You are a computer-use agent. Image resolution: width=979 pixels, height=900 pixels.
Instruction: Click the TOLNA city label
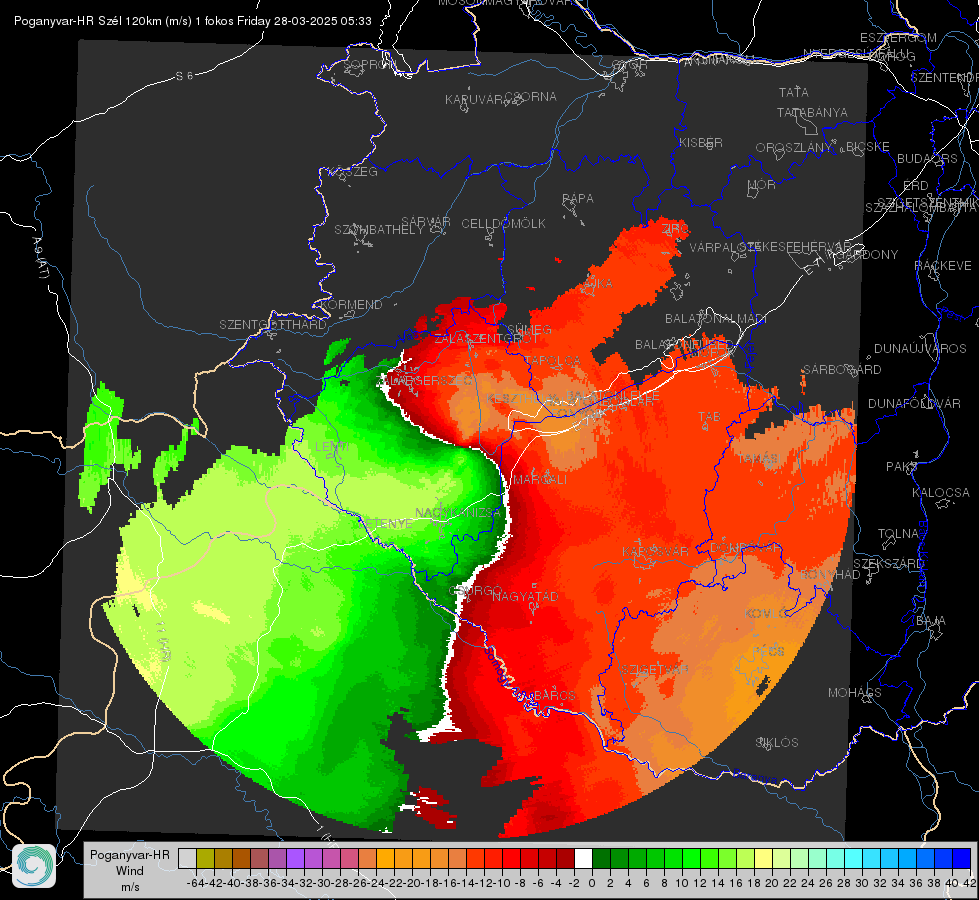[898, 534]
